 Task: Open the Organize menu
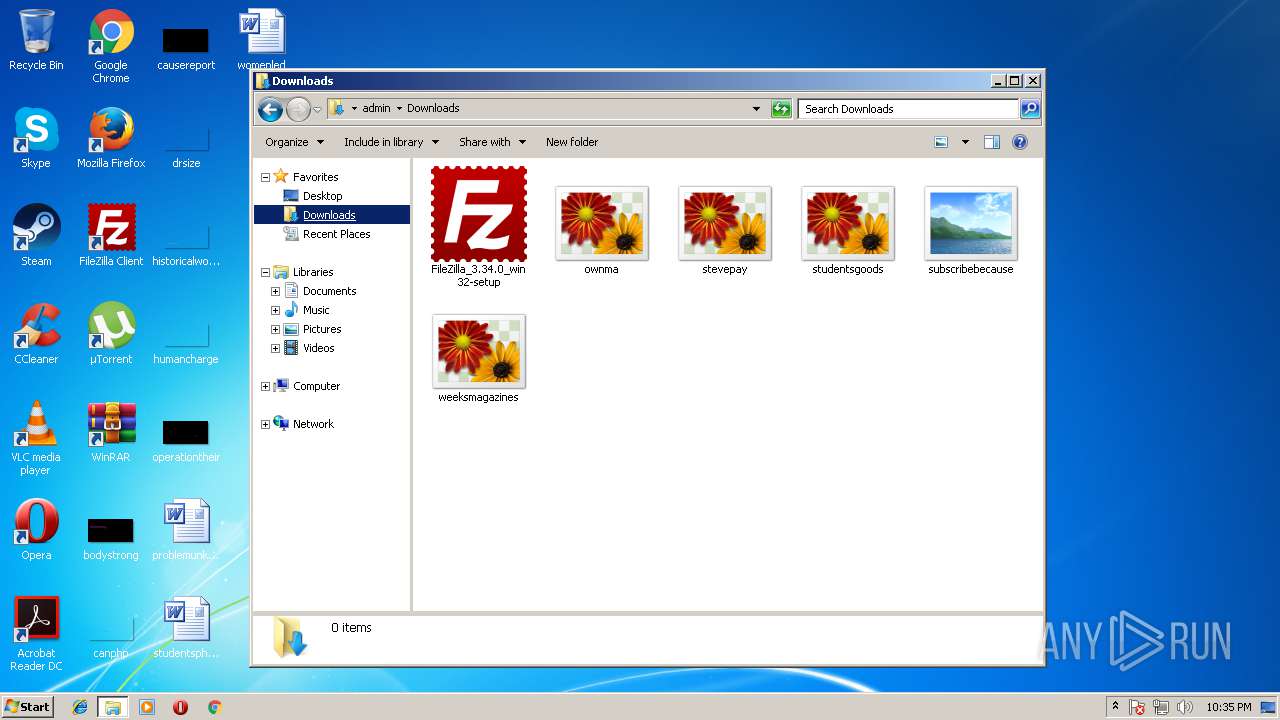point(294,142)
